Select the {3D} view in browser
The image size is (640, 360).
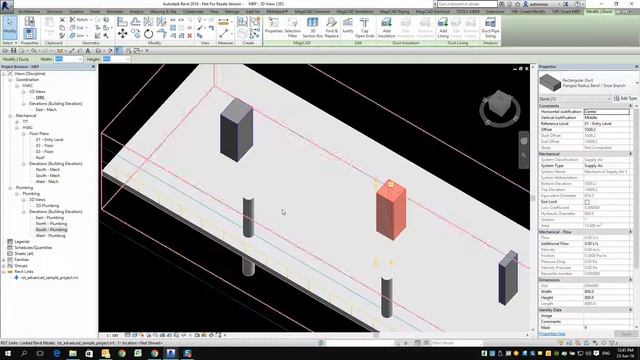(x=40, y=98)
